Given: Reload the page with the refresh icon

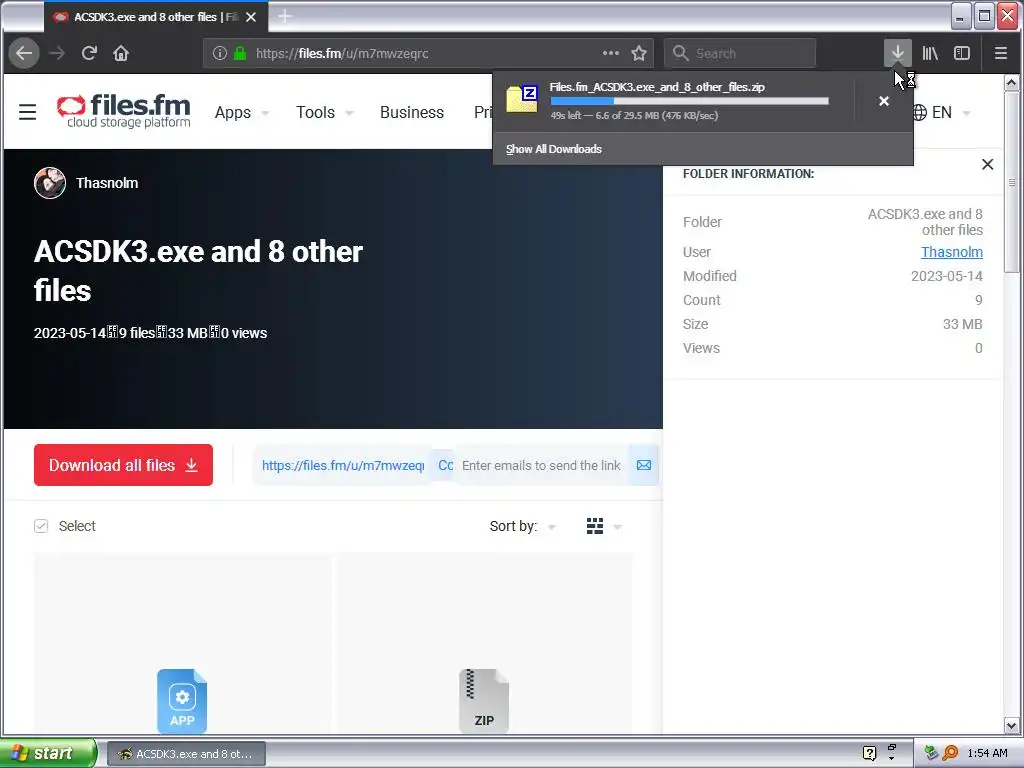Looking at the screenshot, I should [x=89, y=53].
